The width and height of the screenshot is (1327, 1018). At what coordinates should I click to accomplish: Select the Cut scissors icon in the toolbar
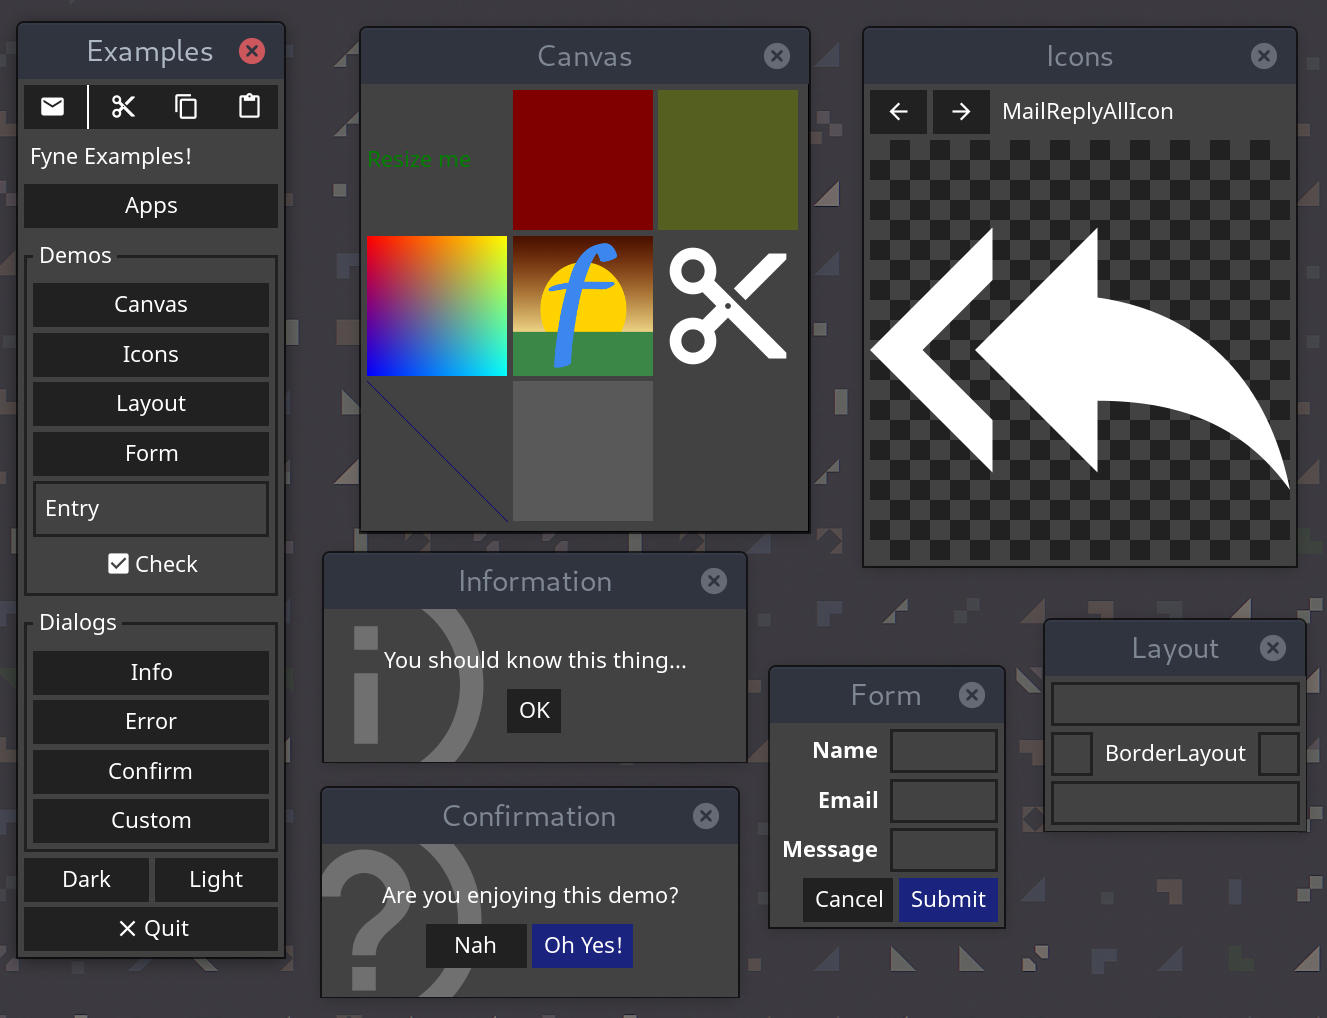tap(123, 106)
